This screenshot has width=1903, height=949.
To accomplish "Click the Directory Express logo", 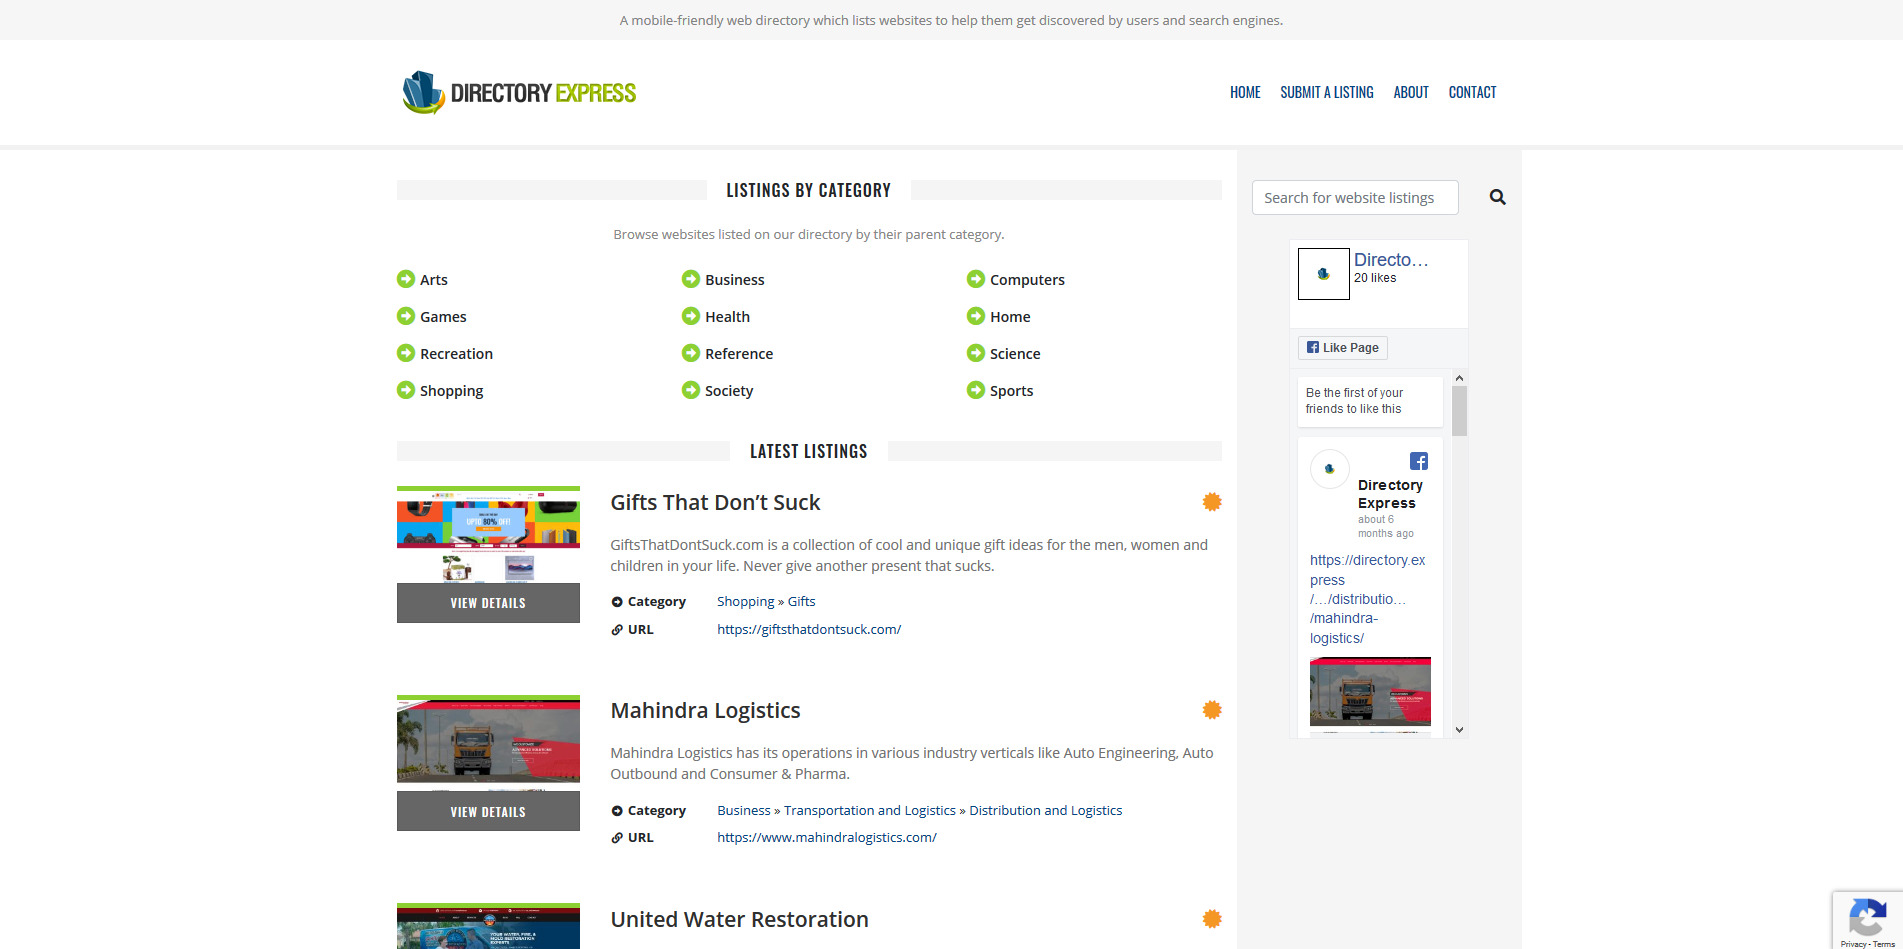I will coord(519,92).
